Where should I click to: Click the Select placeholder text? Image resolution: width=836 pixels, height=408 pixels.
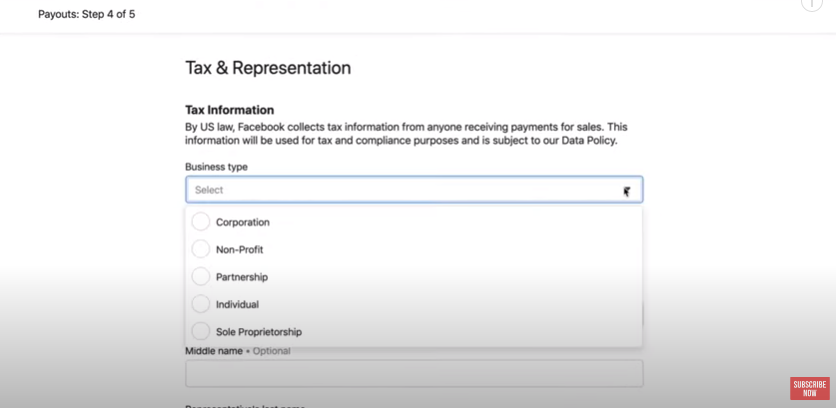click(x=209, y=190)
